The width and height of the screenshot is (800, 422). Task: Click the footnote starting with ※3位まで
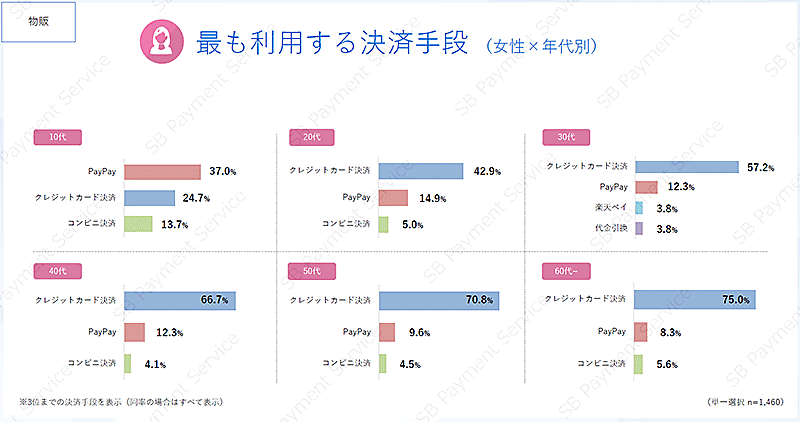121,402
